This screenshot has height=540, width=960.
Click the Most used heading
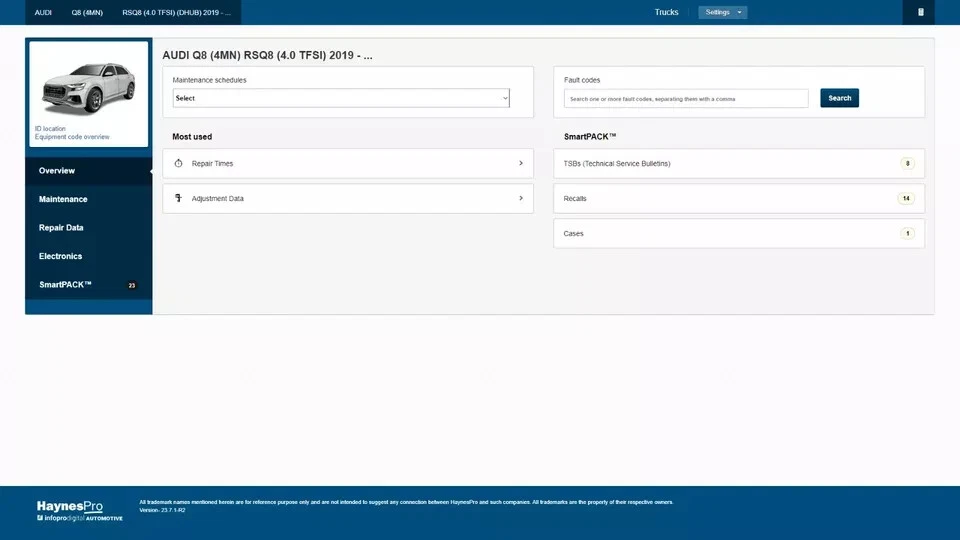click(192, 137)
